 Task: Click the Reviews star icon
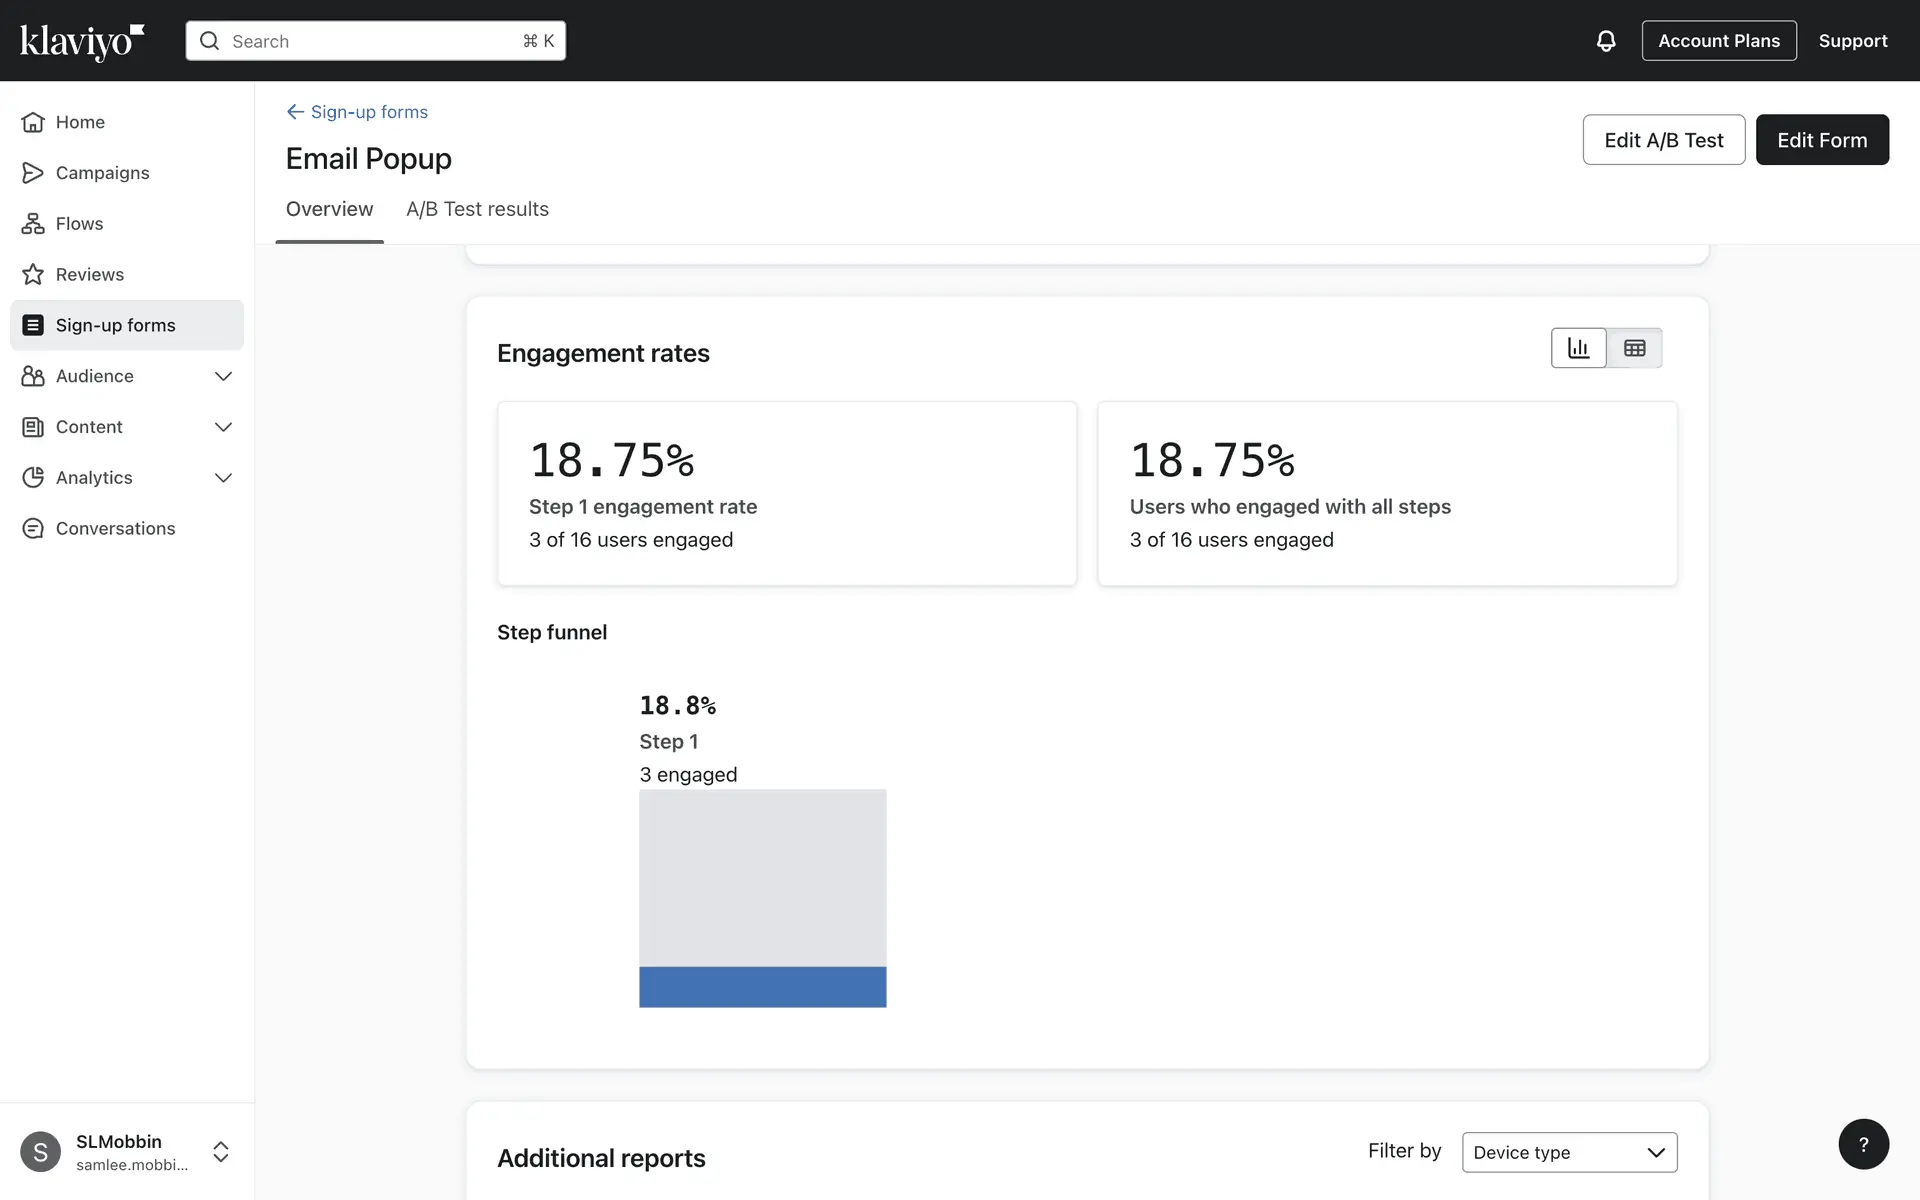point(33,274)
